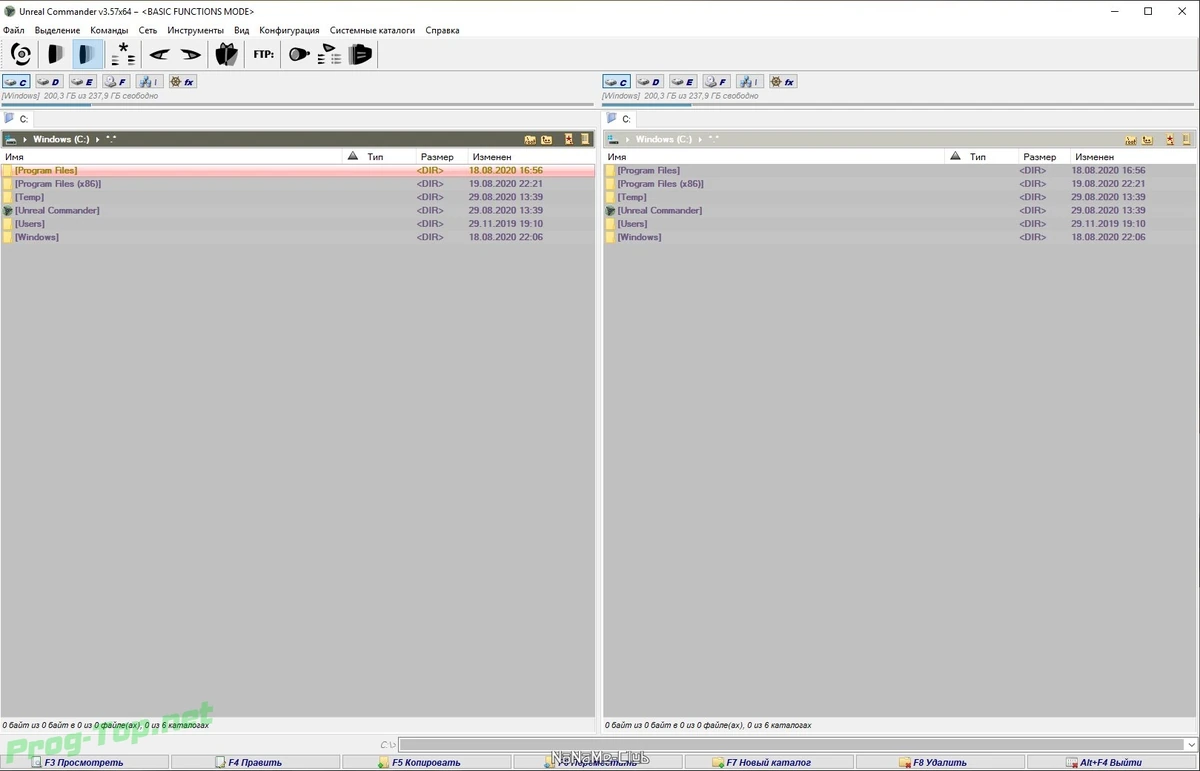Click F8 Удалить button
This screenshot has width=1200, height=771.
tap(940, 763)
